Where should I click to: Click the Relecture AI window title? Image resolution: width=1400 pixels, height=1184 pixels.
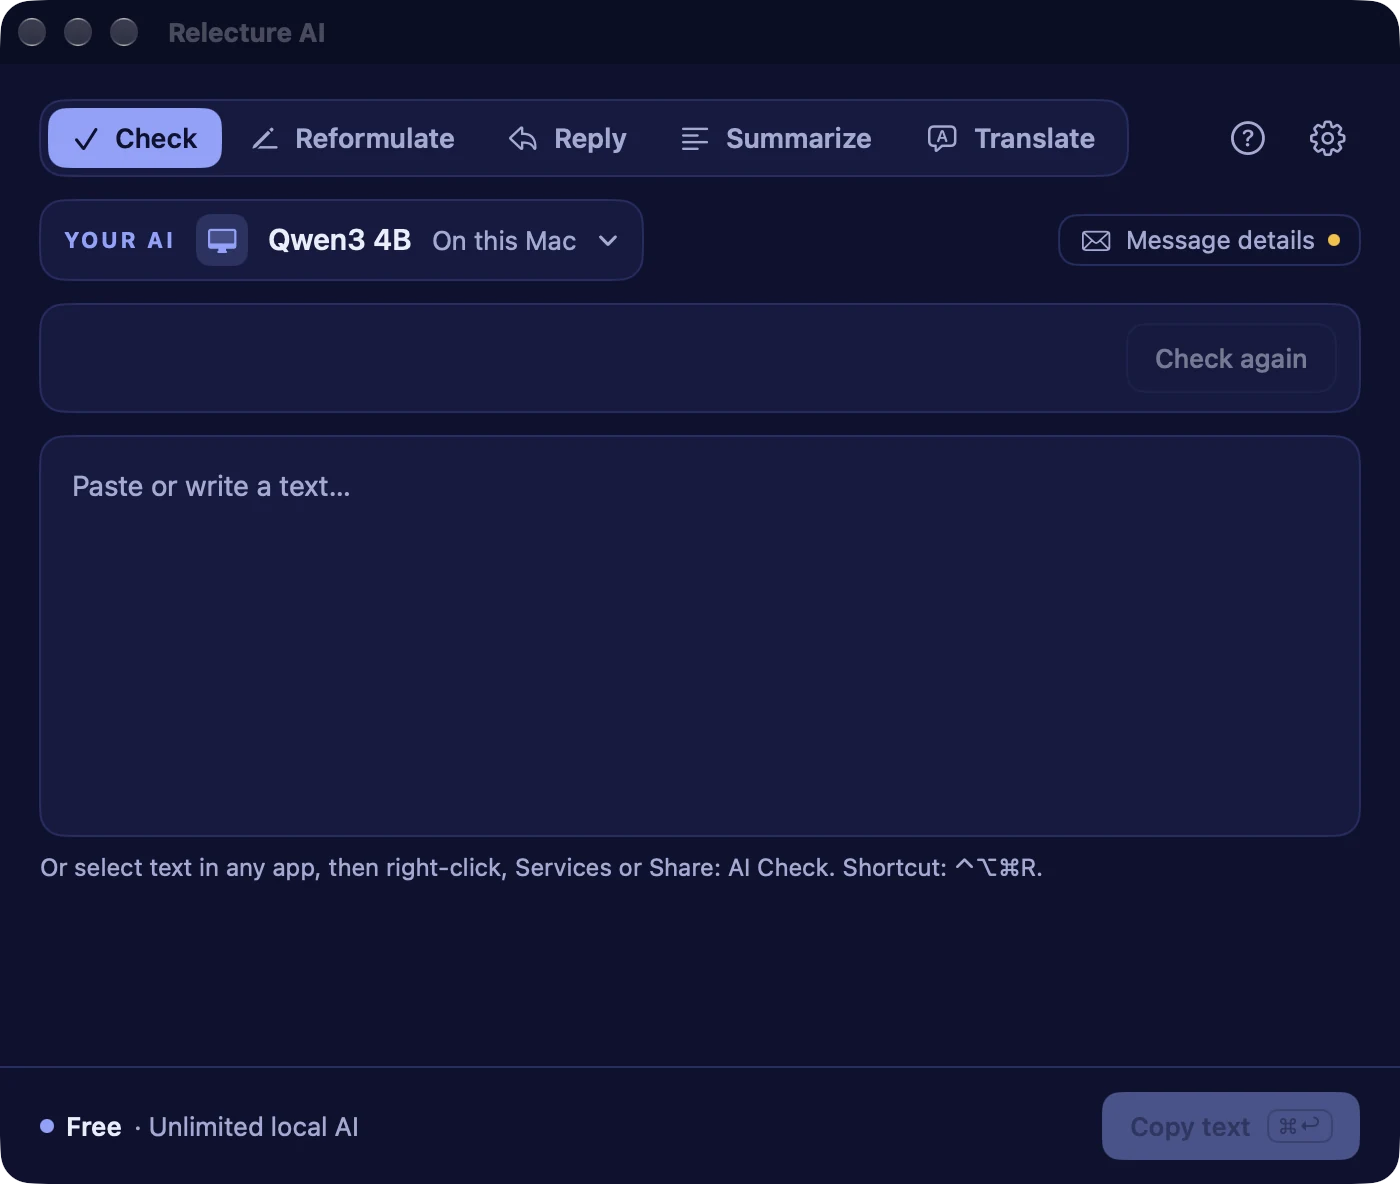pos(246,33)
